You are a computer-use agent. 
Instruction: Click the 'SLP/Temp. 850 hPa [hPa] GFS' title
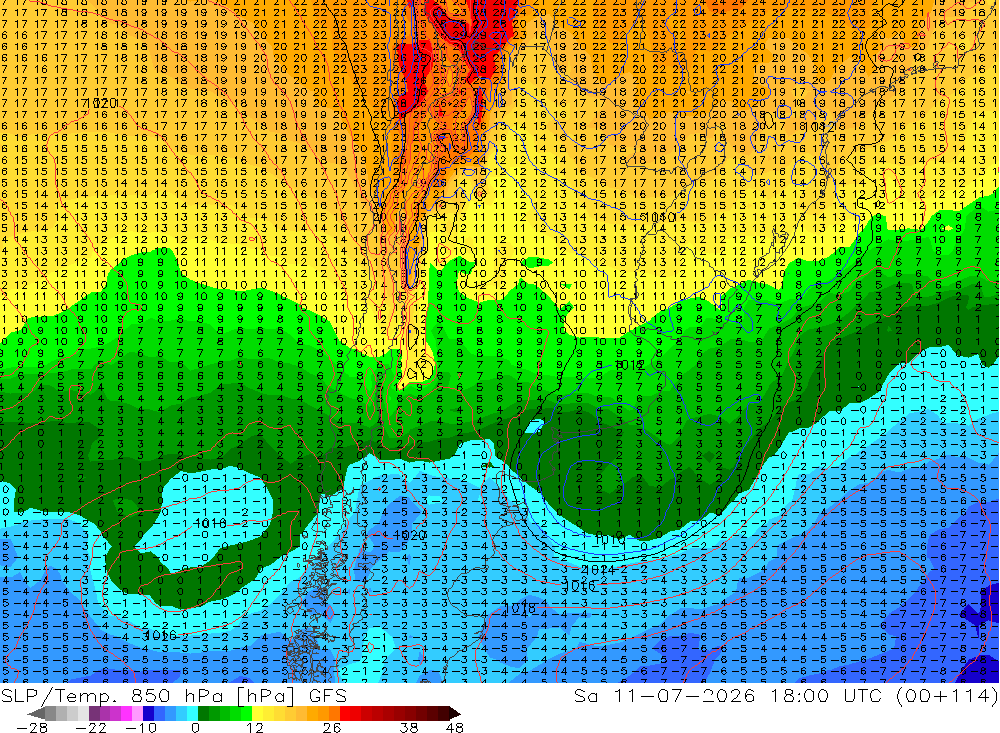coord(173,695)
